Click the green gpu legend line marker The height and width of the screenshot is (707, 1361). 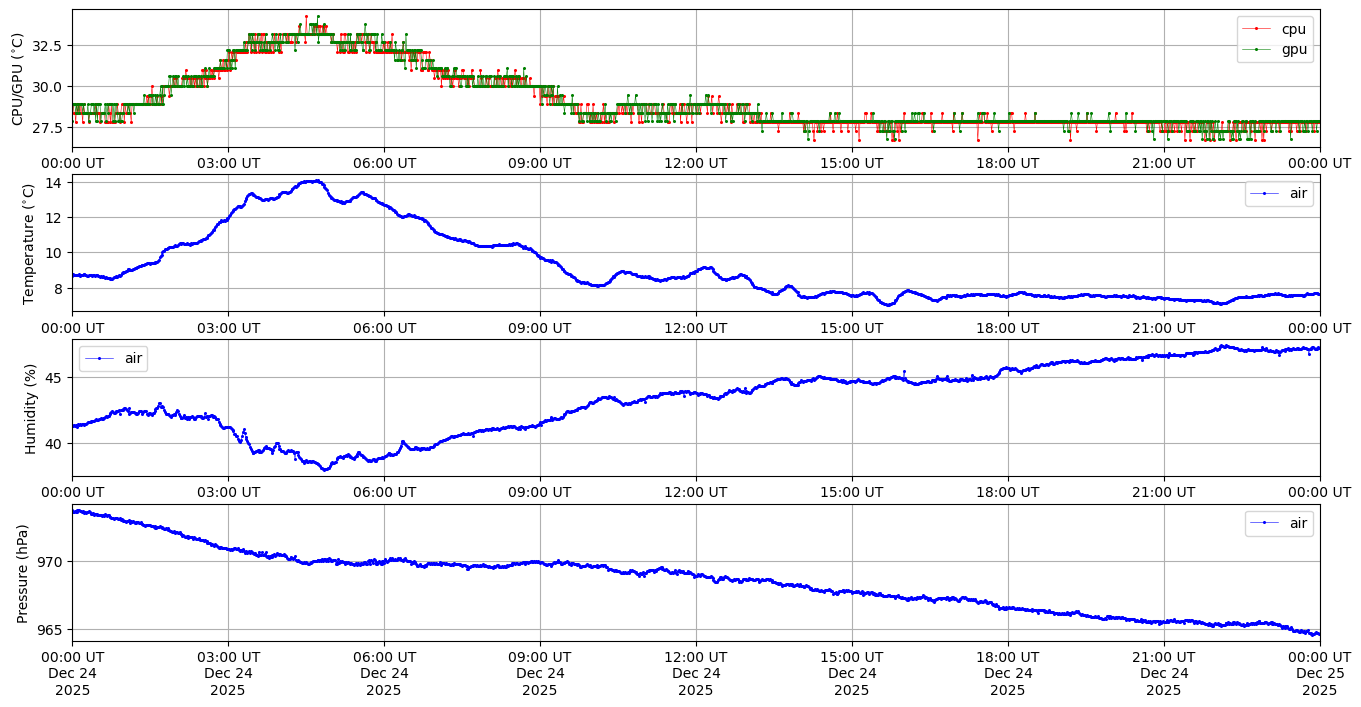click(x=1261, y=50)
